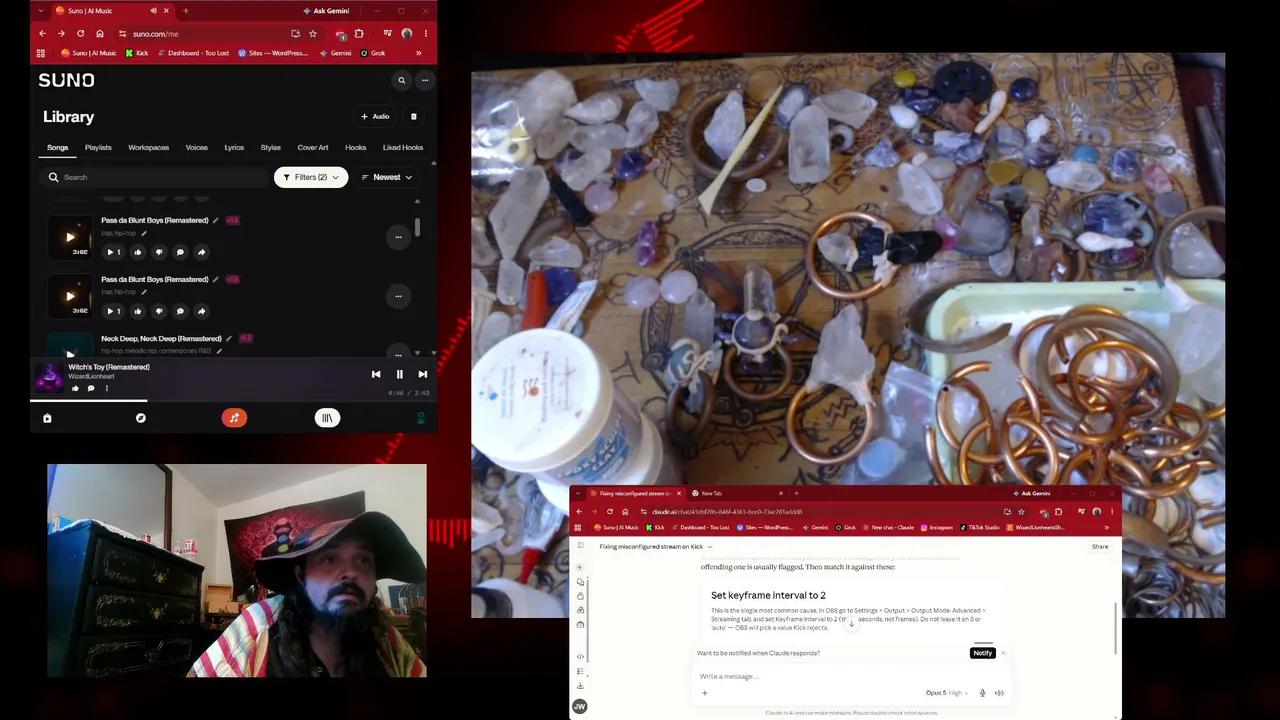Seek within the Suno player progress bar
Image resolution: width=1280 pixels, height=720 pixels.
tap(233, 401)
